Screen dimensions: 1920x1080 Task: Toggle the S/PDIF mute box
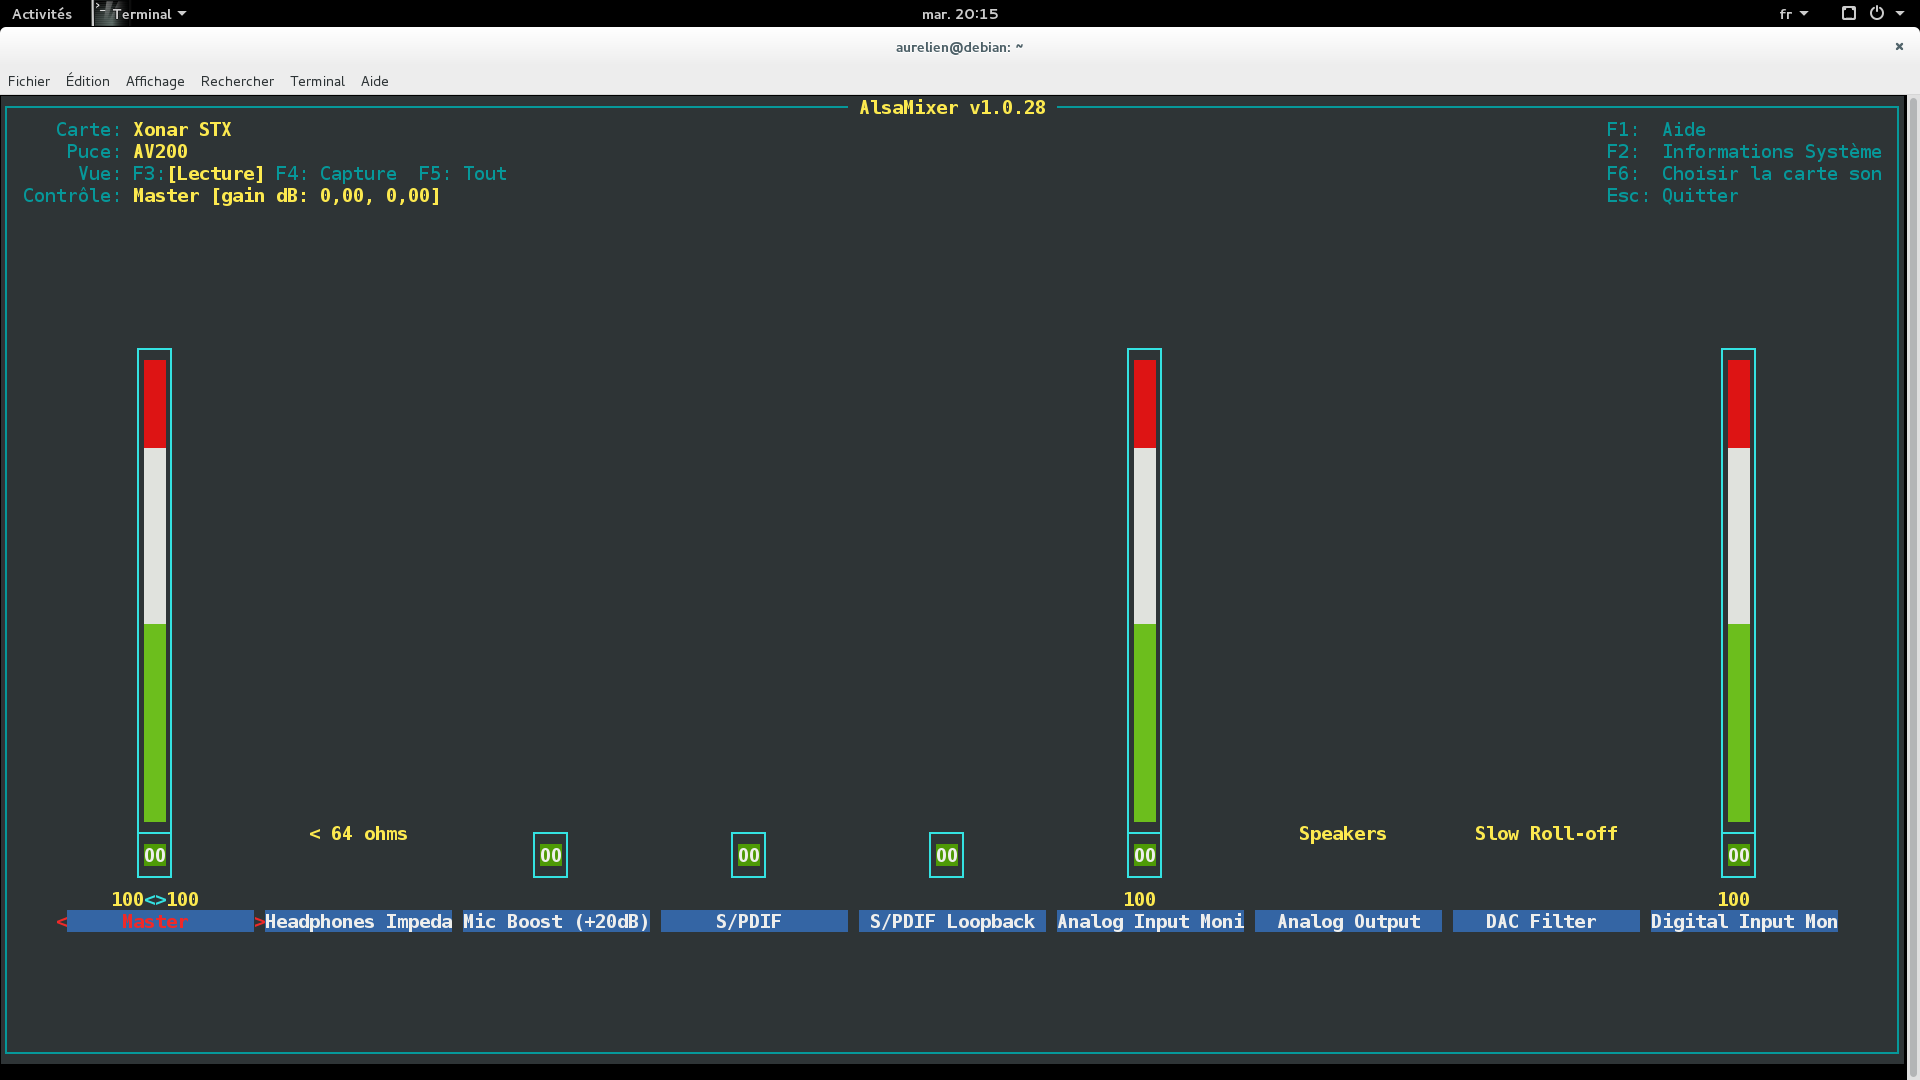pyautogui.click(x=748, y=855)
